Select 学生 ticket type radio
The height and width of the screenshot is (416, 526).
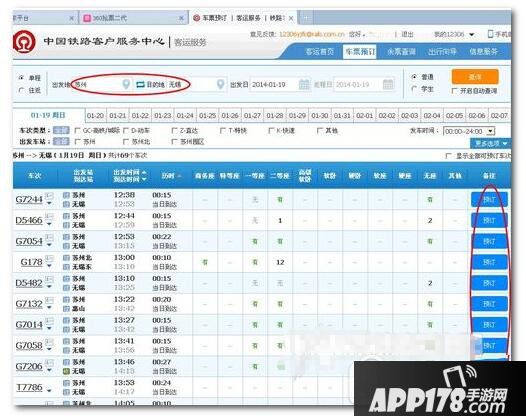click(x=414, y=89)
